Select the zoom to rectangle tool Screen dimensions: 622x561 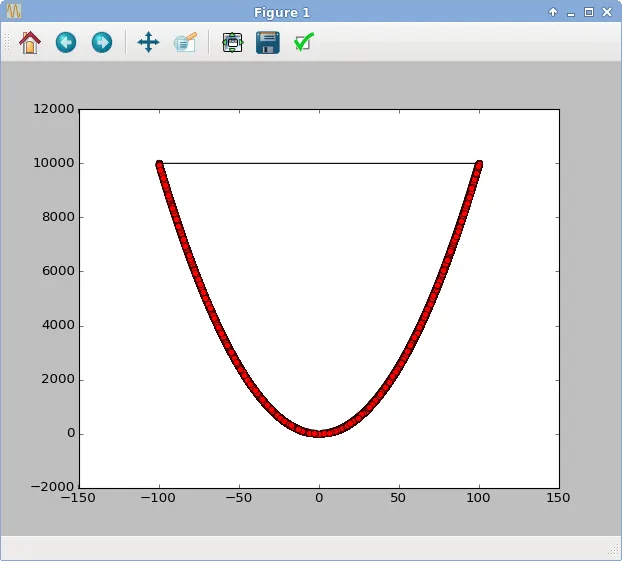click(185, 42)
